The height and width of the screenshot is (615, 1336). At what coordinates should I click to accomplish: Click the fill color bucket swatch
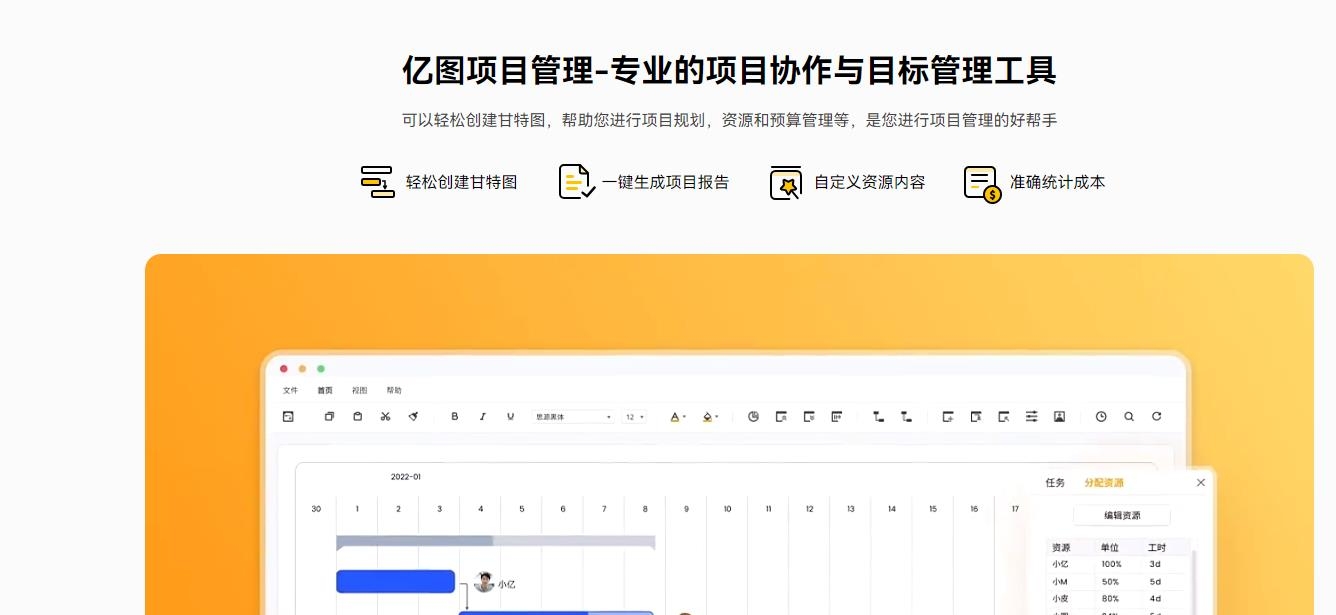point(707,416)
